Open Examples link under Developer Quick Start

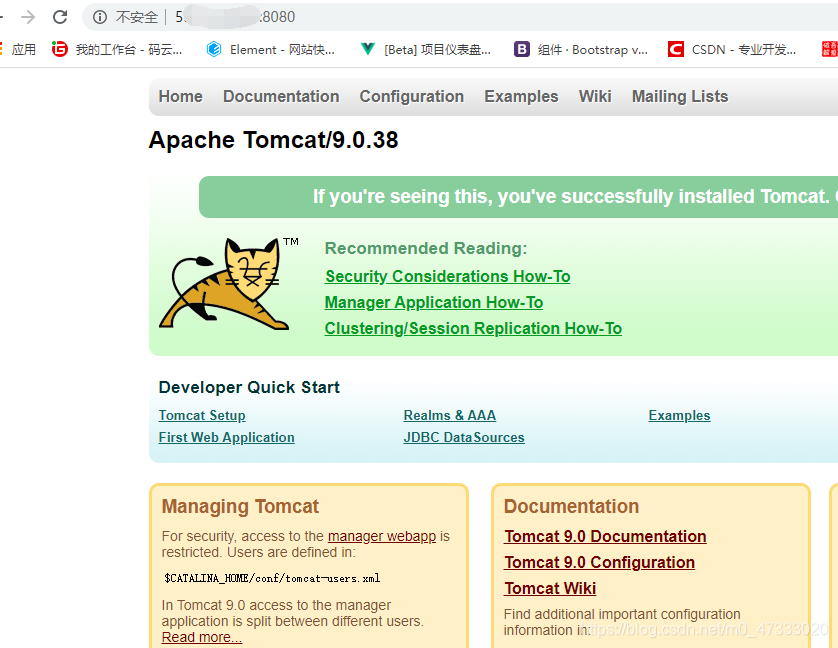[x=679, y=415]
